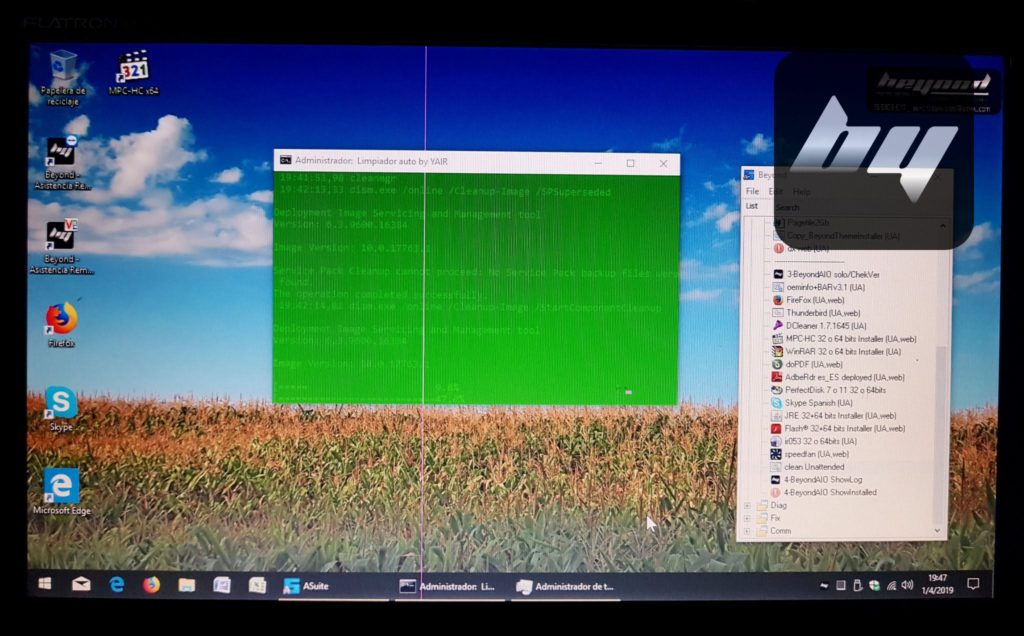Click scroll-down arrow in Beyond list
The height and width of the screenshot is (636, 1024).
pos(938,531)
